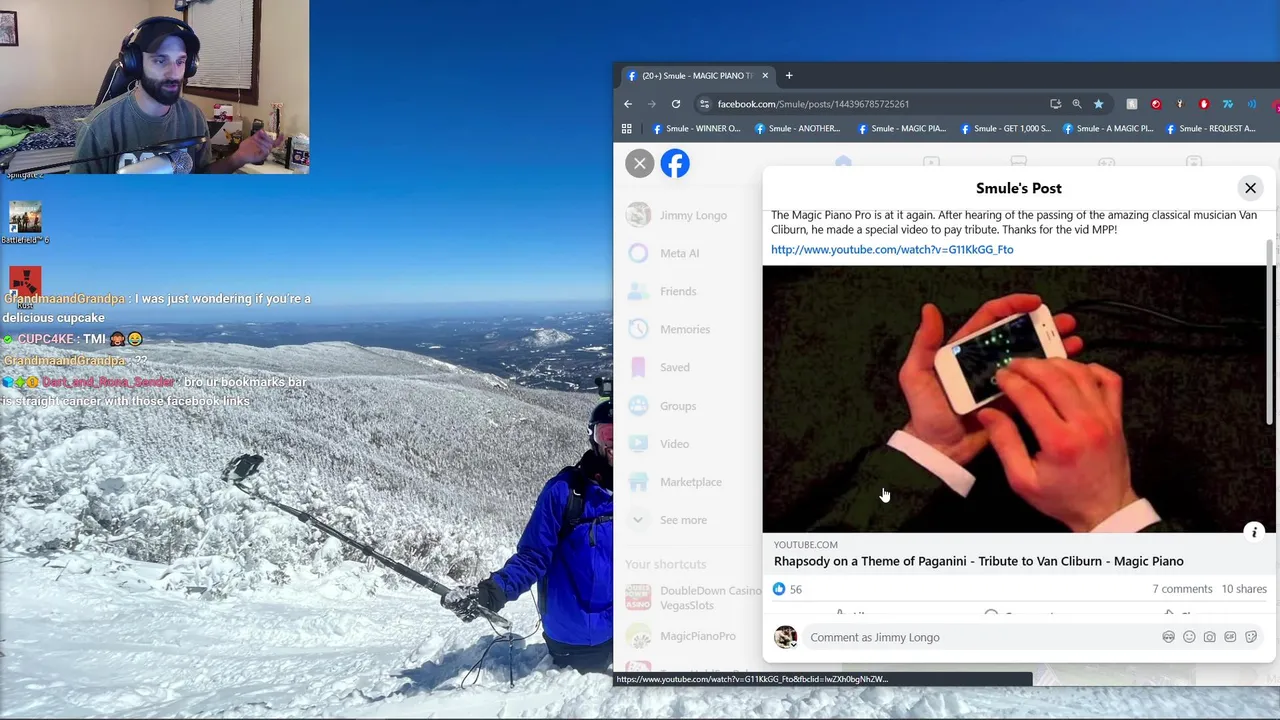
Task: Open the youtube.com/watch?v=G11KkGG_Fto link
Action: 892,249
